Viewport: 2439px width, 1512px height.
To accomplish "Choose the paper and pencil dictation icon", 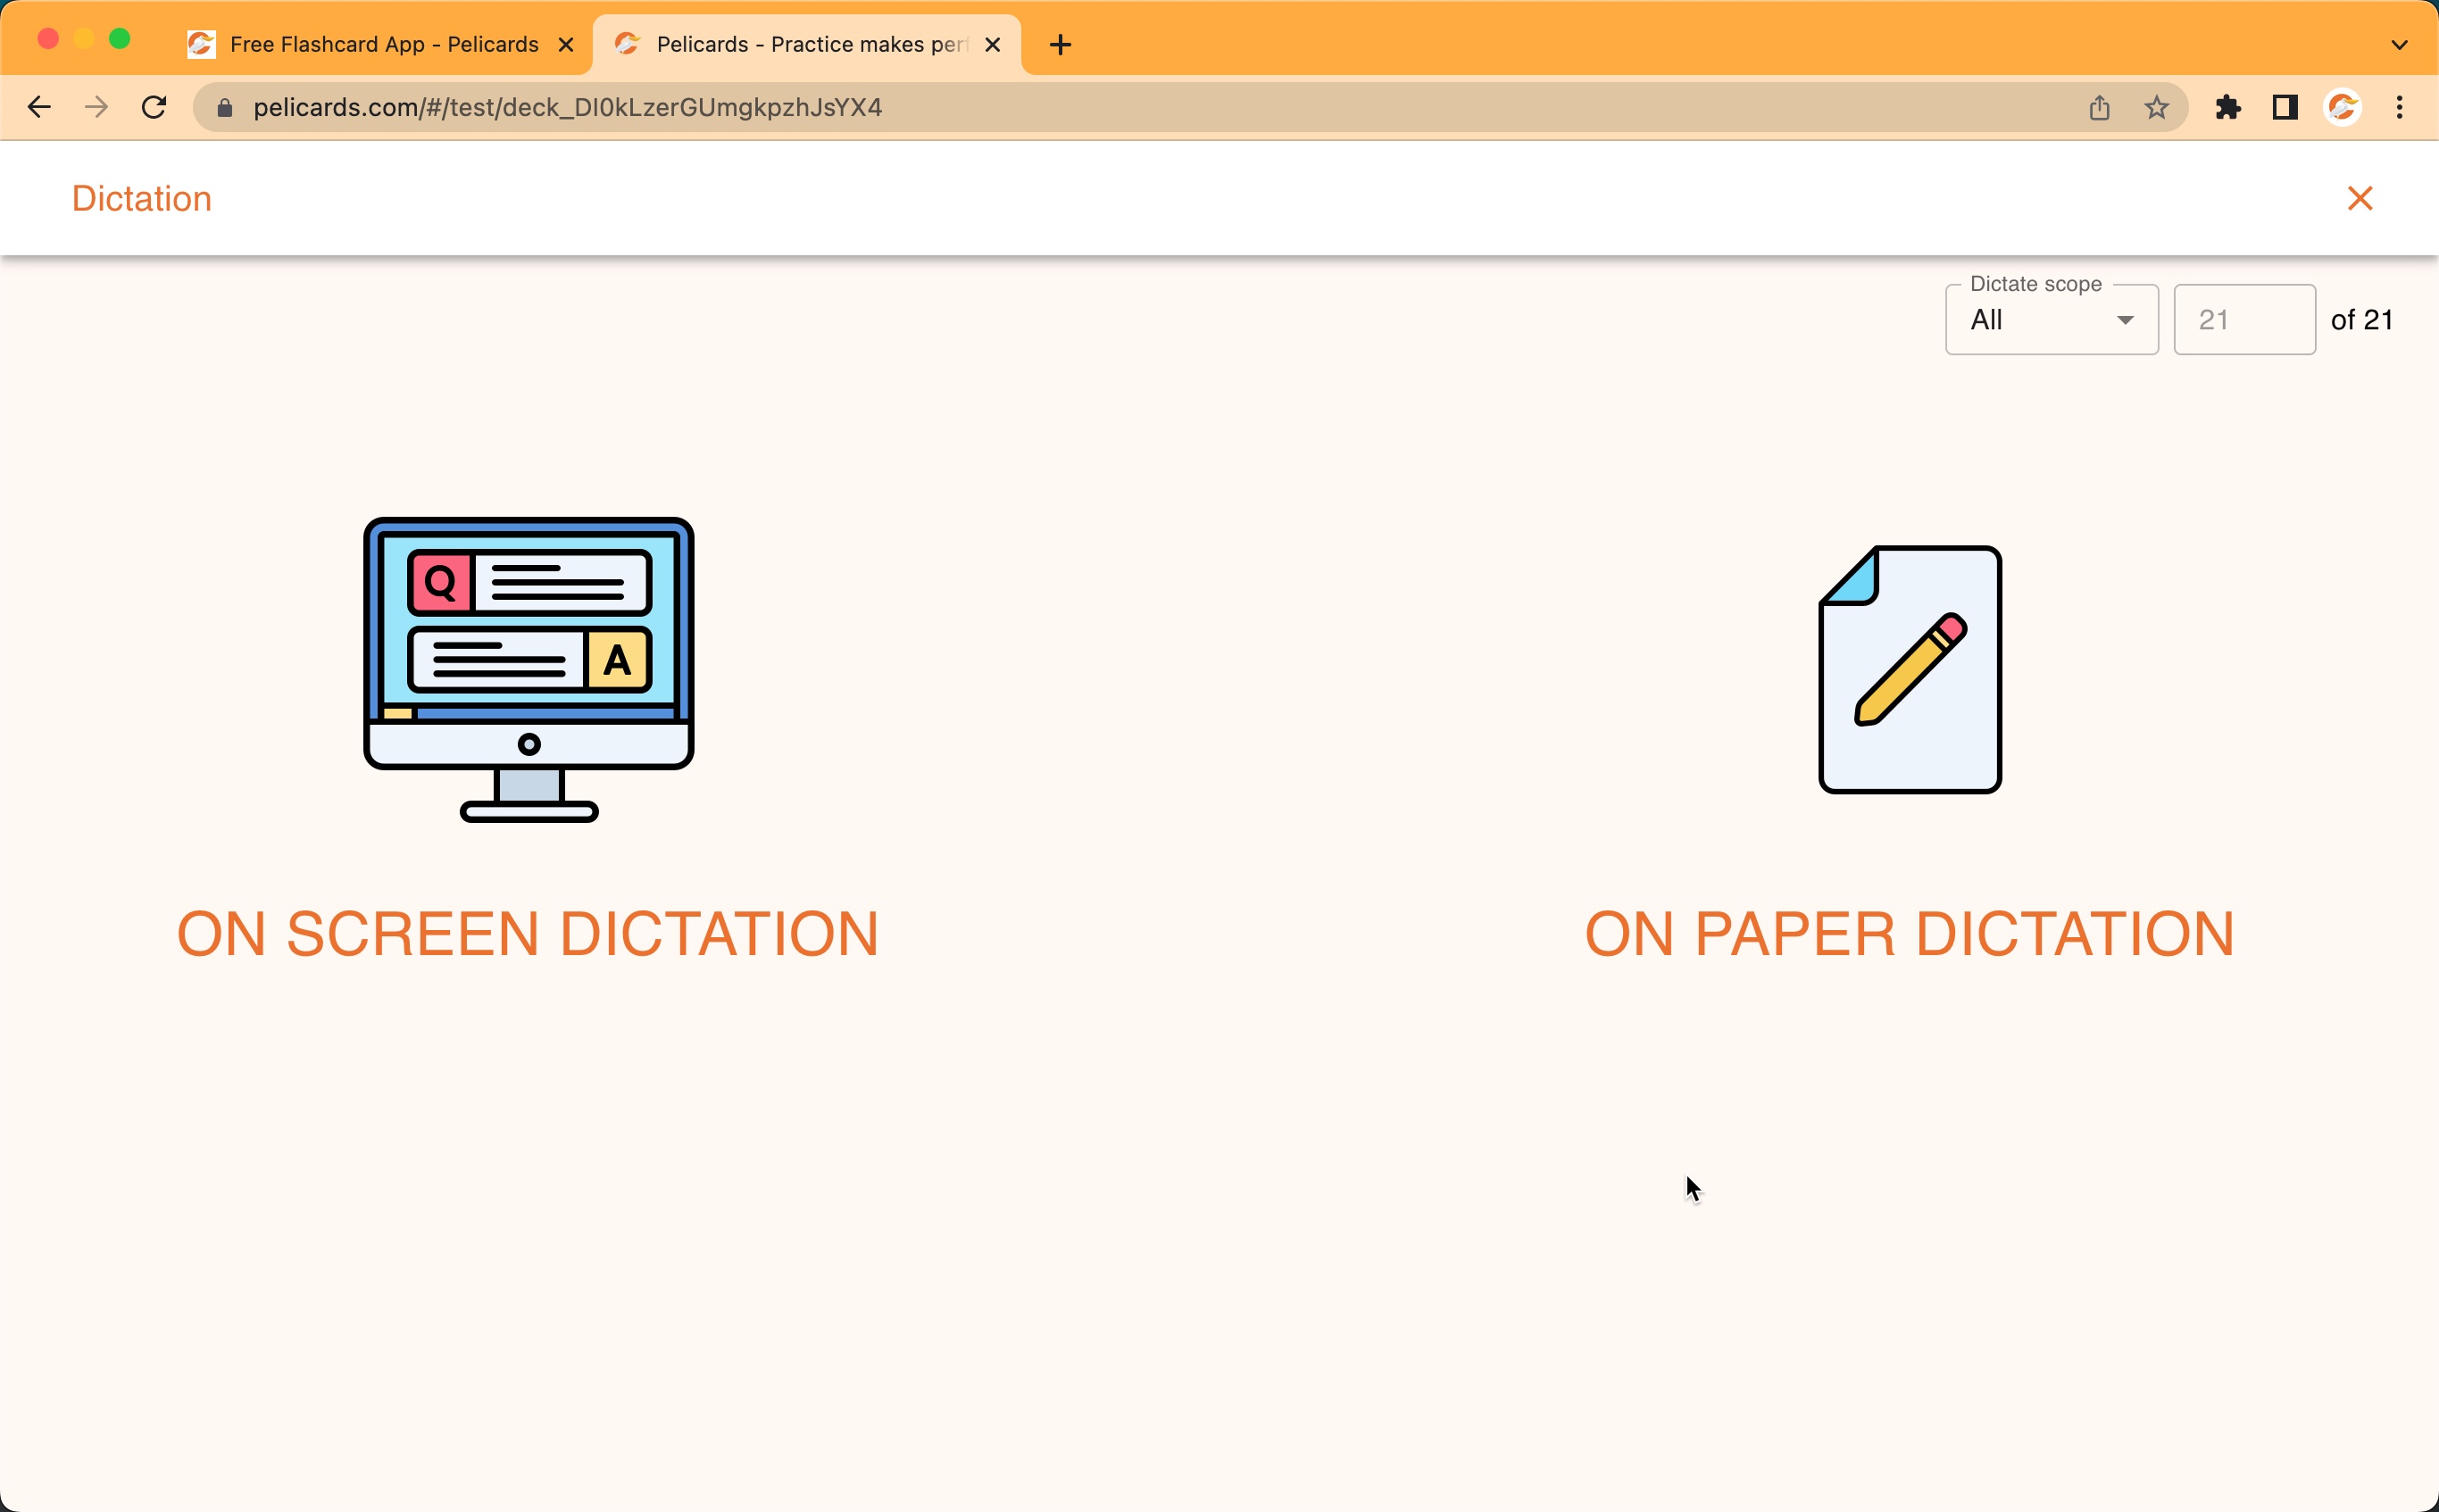I will tap(1910, 669).
